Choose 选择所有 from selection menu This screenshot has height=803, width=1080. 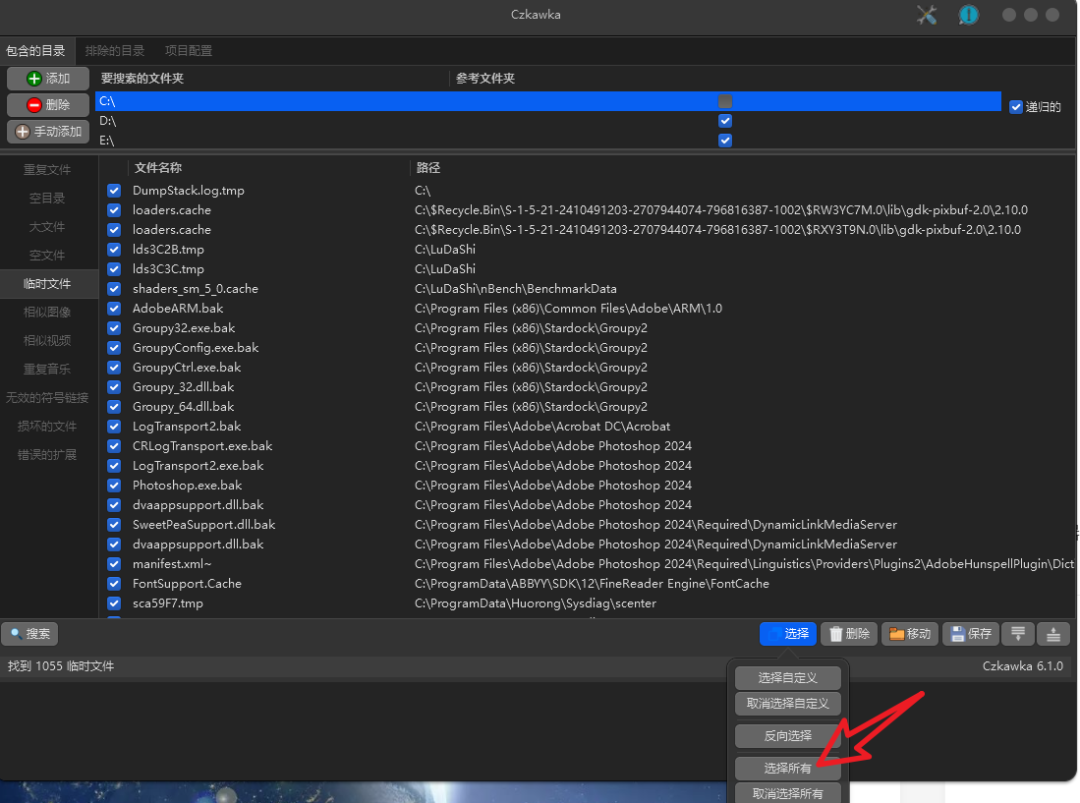(x=787, y=768)
